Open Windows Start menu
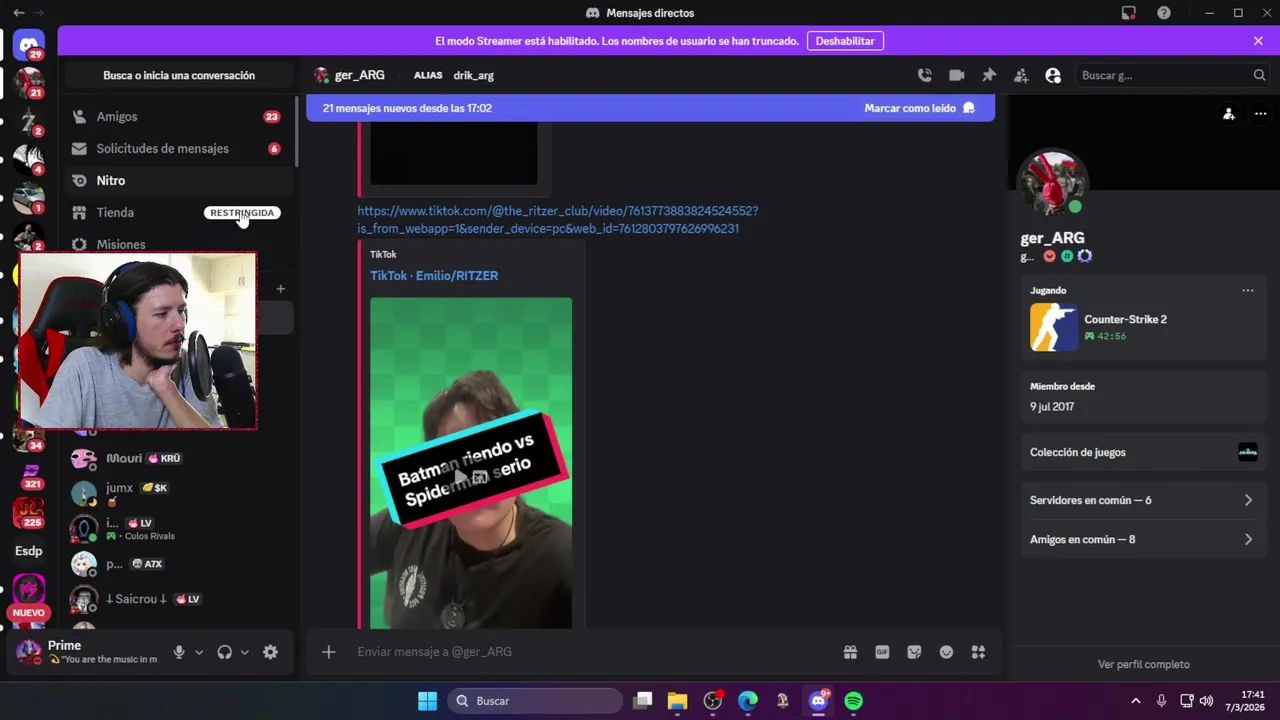Image resolution: width=1280 pixels, height=720 pixels. click(427, 701)
